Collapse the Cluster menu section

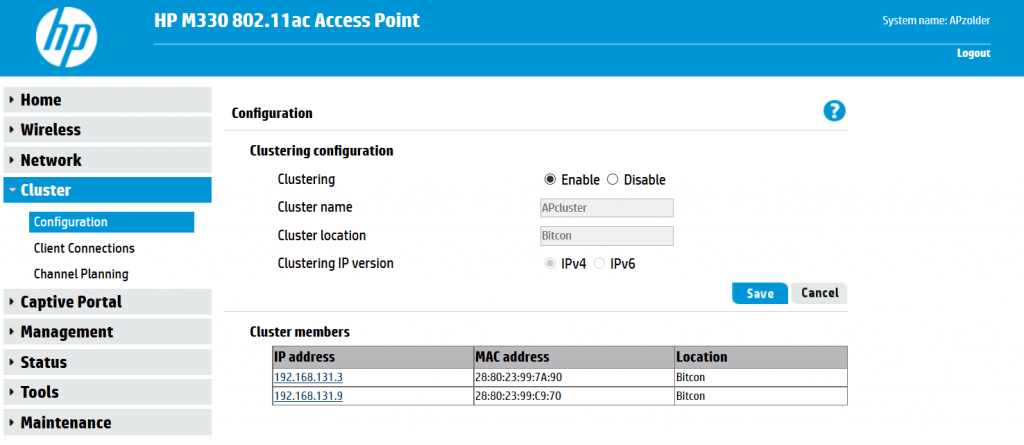[x=107, y=190]
